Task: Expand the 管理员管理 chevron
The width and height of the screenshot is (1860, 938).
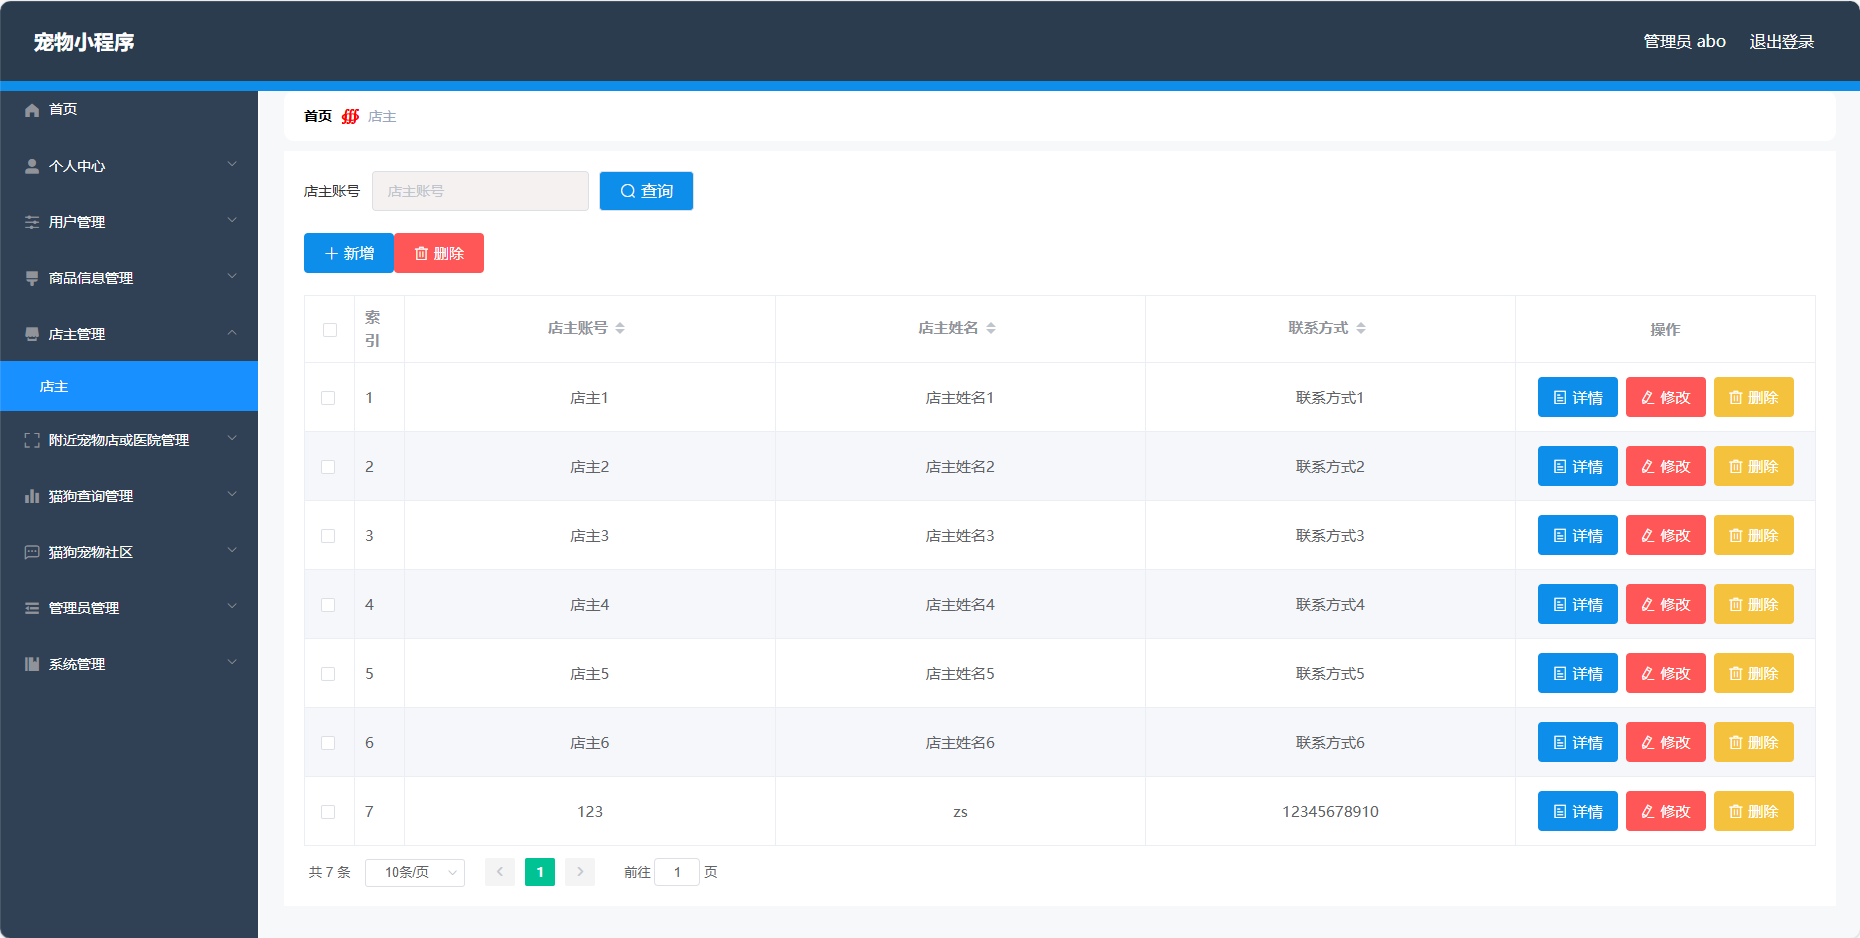Action: (x=232, y=606)
